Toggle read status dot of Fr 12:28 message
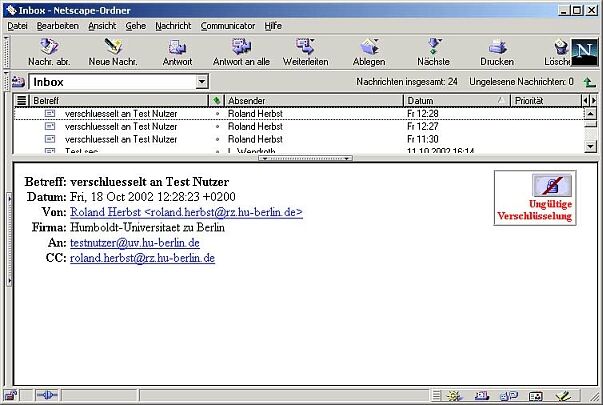603x405 pixels. (x=217, y=114)
